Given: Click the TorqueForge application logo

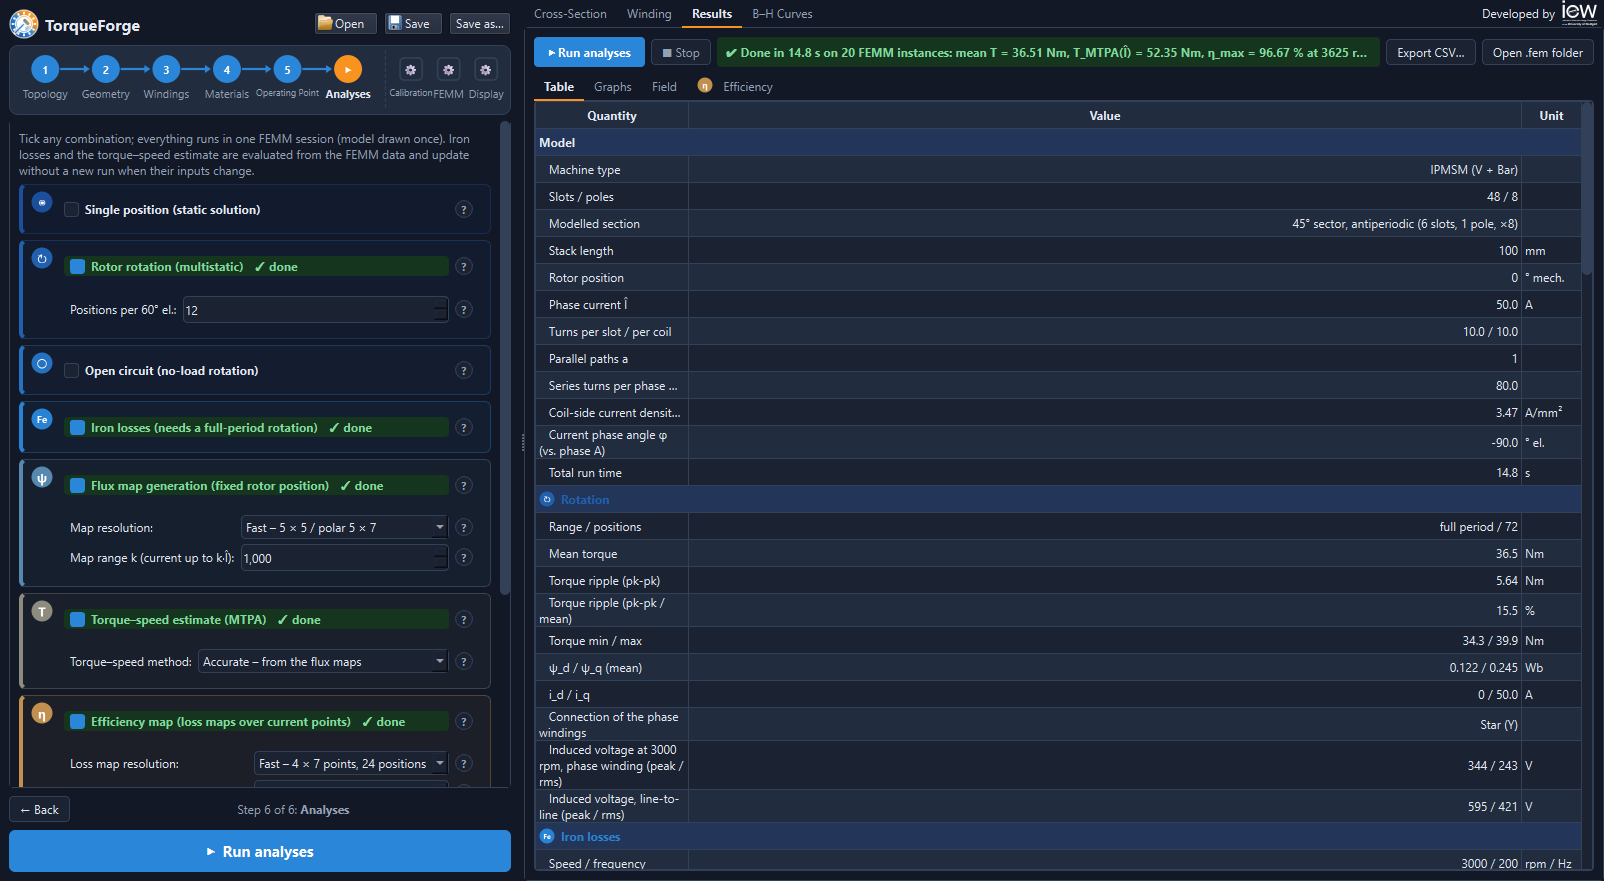Looking at the screenshot, I should [x=24, y=24].
